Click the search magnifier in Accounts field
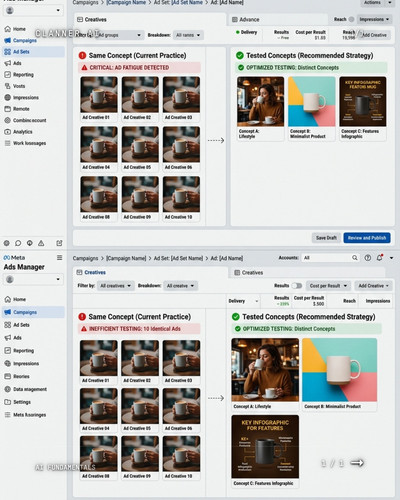The height and width of the screenshot is (500, 400). coord(355,258)
